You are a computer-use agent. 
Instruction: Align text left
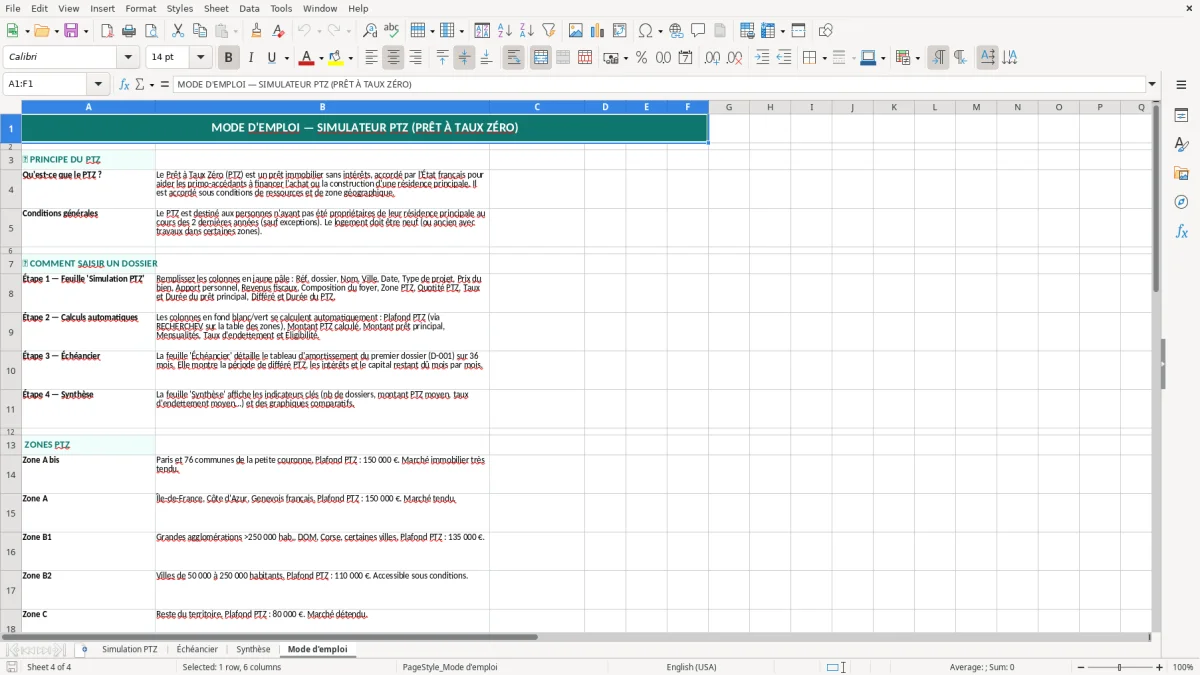click(x=371, y=58)
